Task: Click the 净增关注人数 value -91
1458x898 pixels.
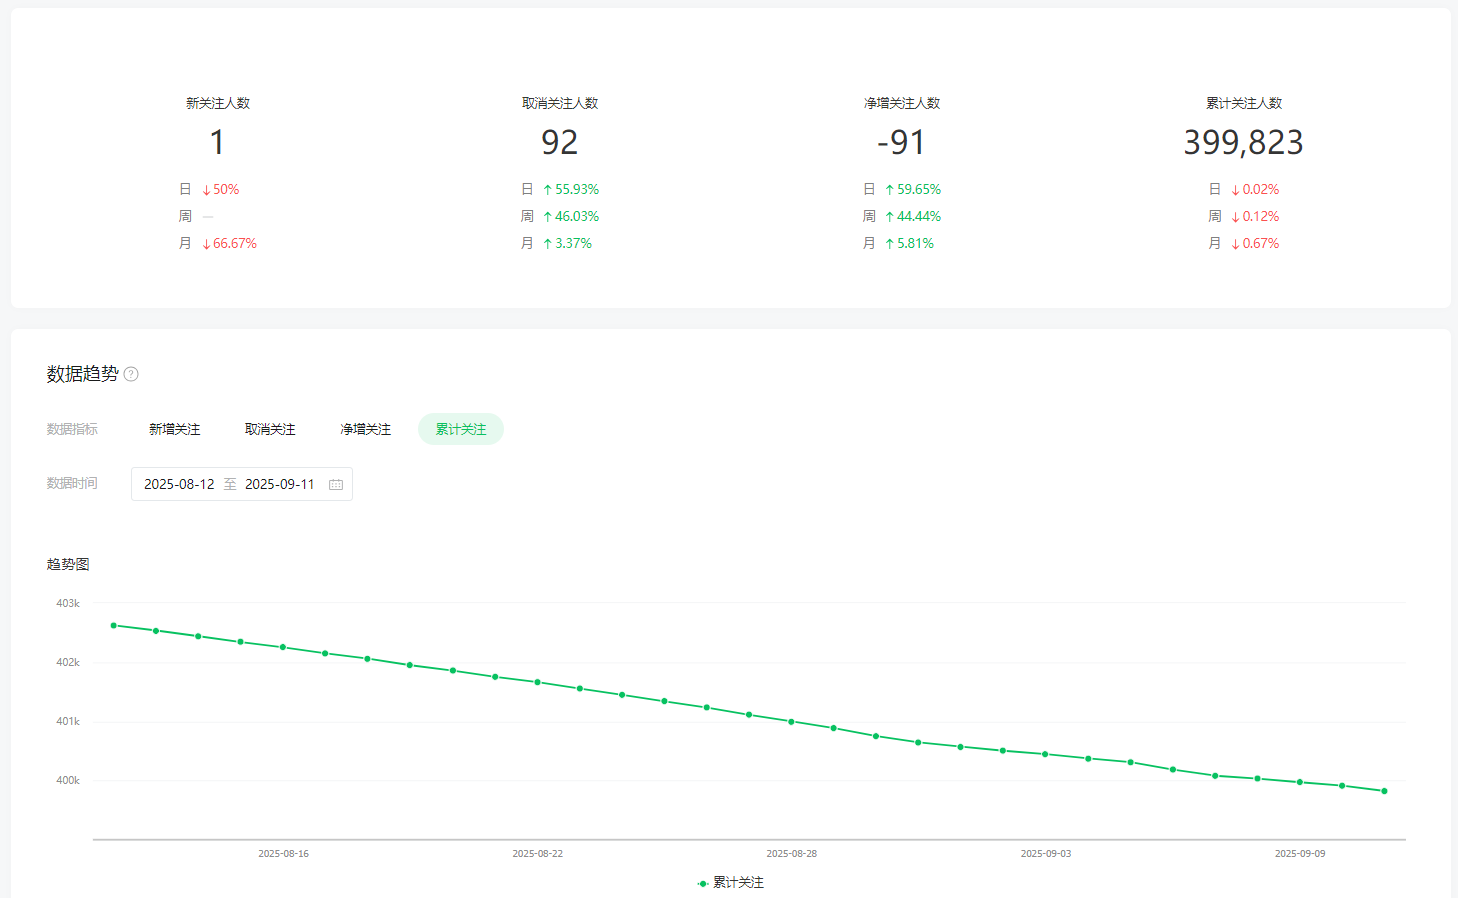Action: [902, 142]
